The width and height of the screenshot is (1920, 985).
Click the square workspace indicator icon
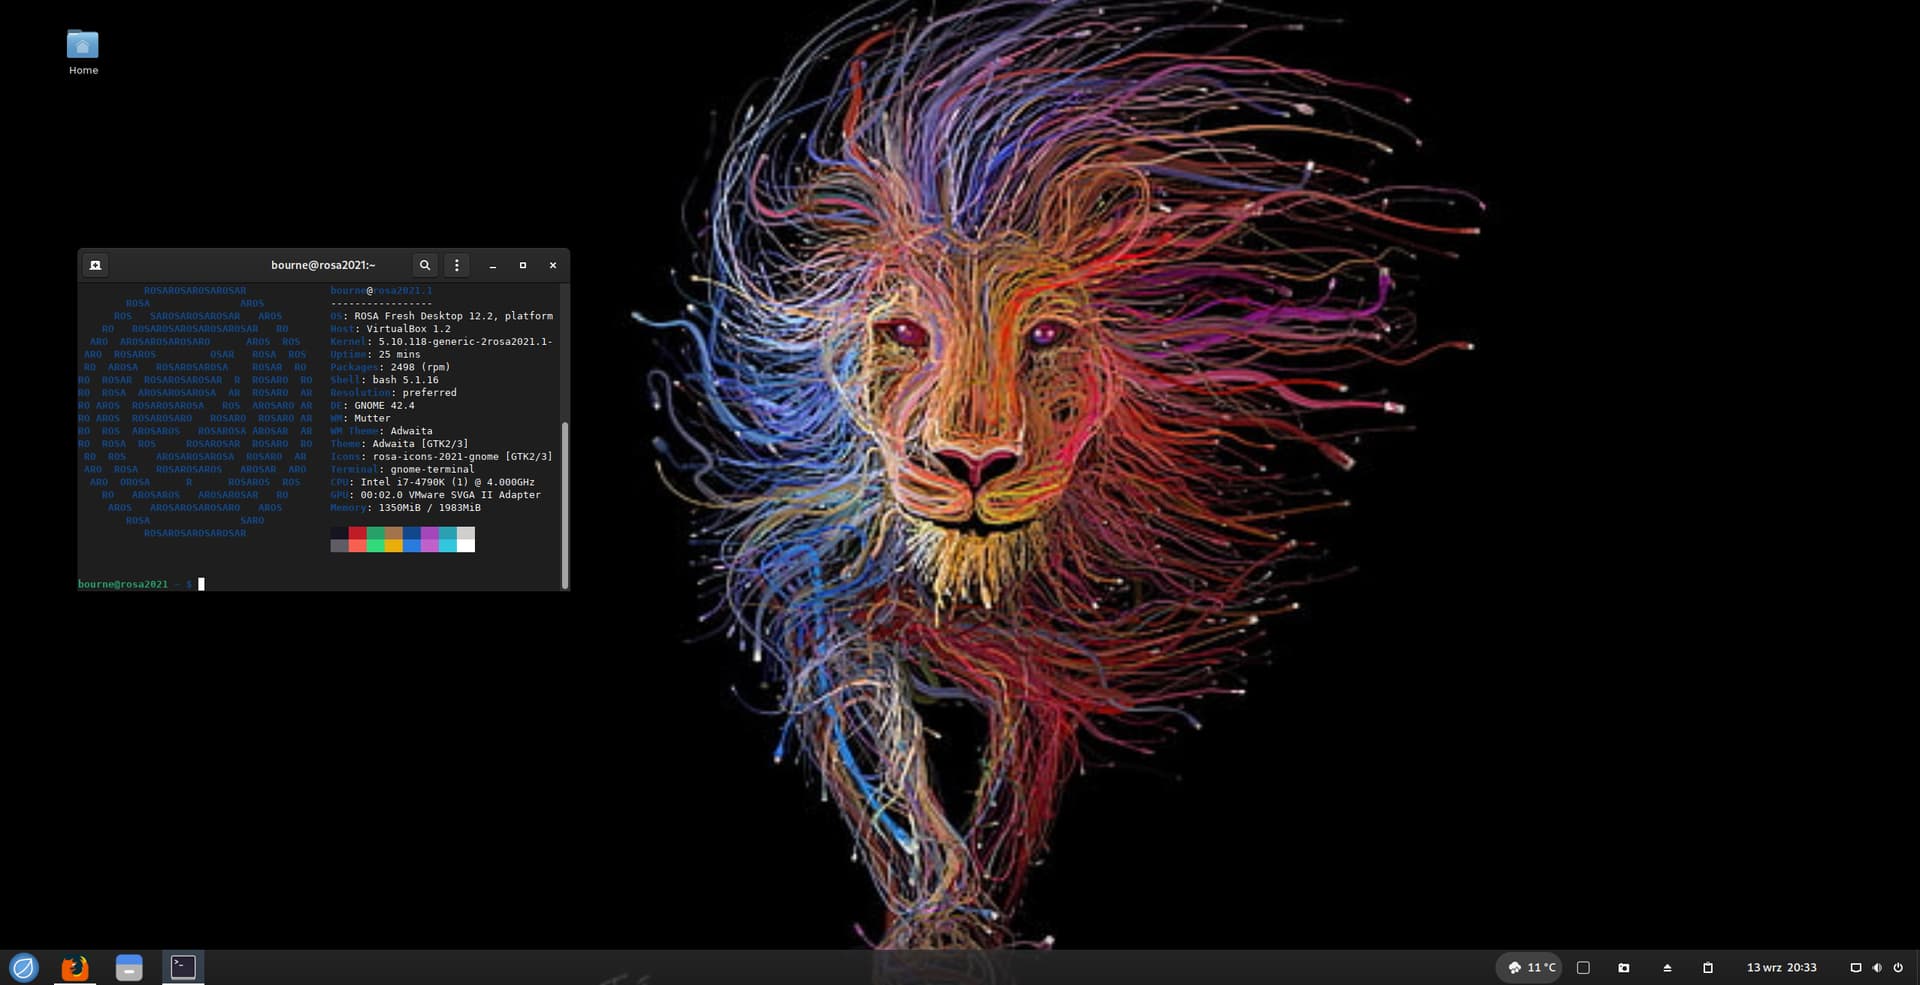1583,967
